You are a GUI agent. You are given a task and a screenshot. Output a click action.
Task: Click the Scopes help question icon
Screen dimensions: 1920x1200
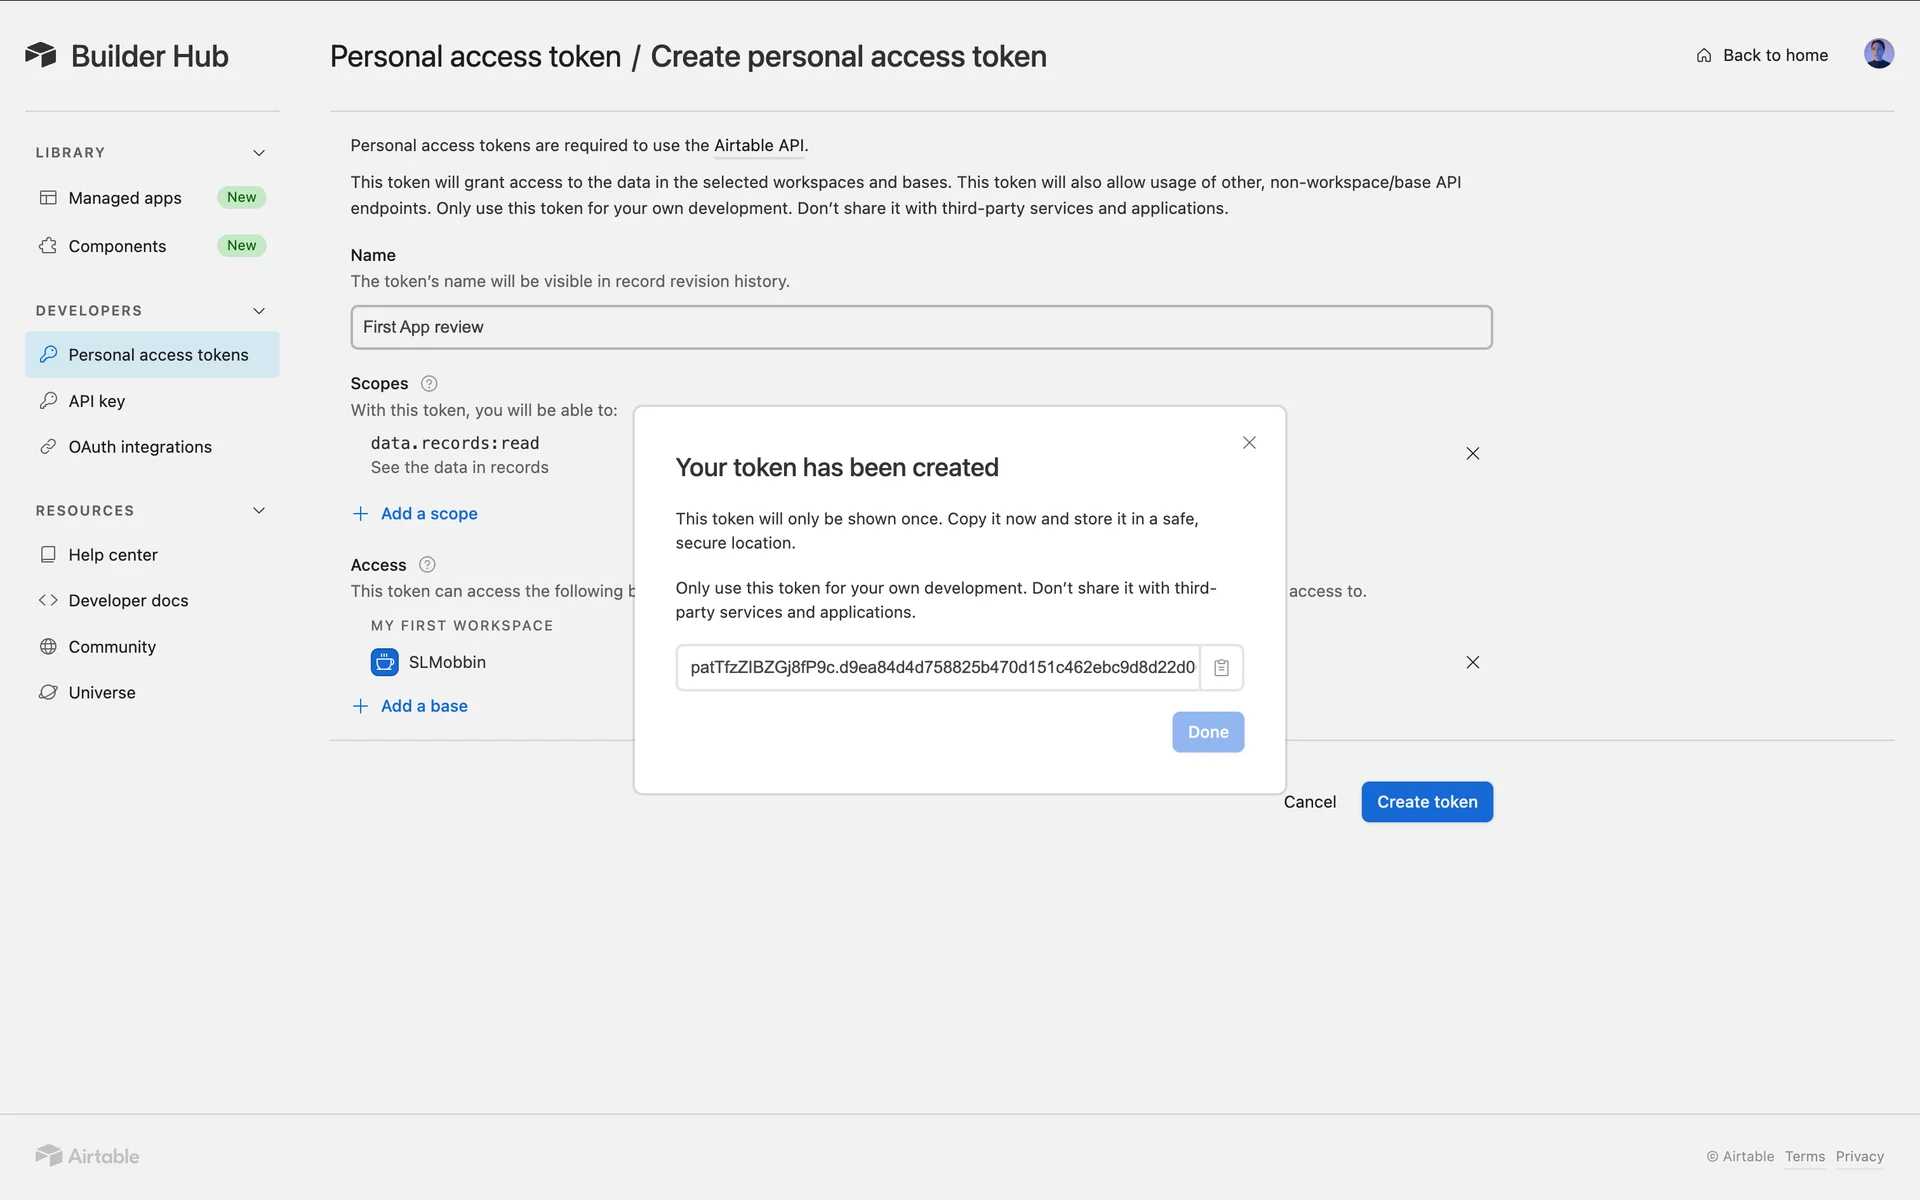(429, 384)
